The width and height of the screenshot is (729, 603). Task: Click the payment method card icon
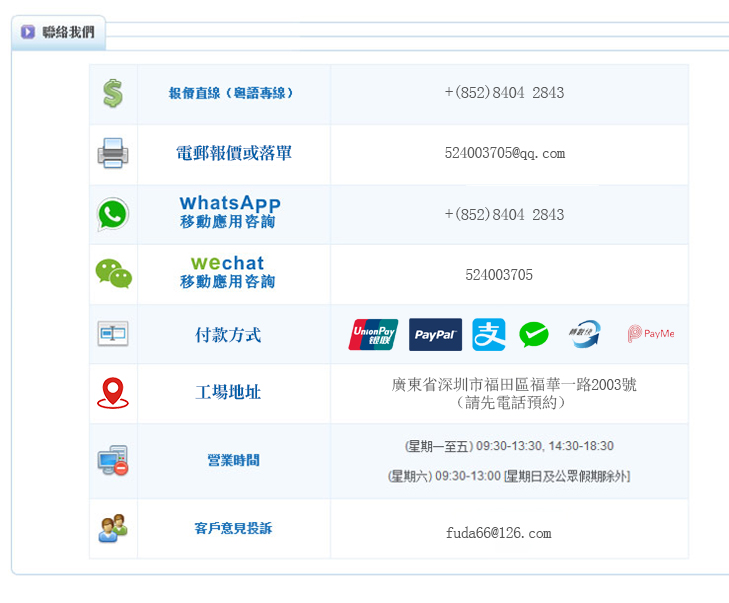click(x=113, y=333)
